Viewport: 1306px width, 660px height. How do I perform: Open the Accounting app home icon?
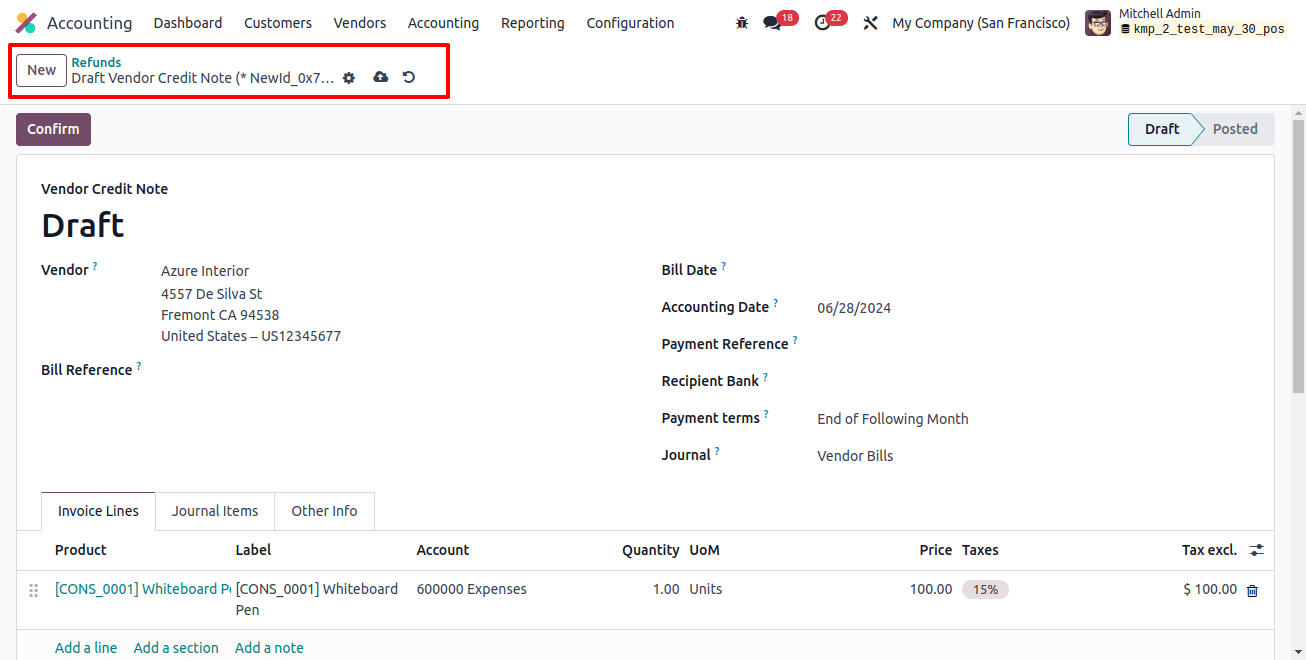tap(26, 23)
